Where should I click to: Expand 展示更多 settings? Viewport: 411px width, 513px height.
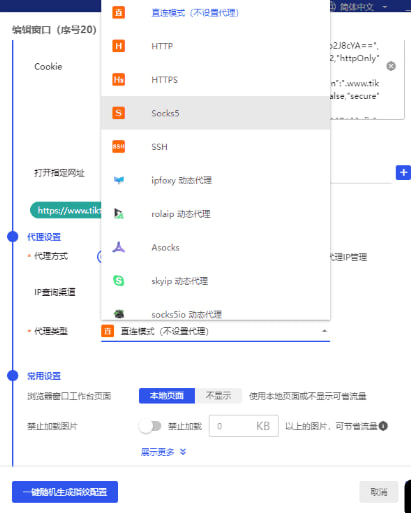click(163, 452)
